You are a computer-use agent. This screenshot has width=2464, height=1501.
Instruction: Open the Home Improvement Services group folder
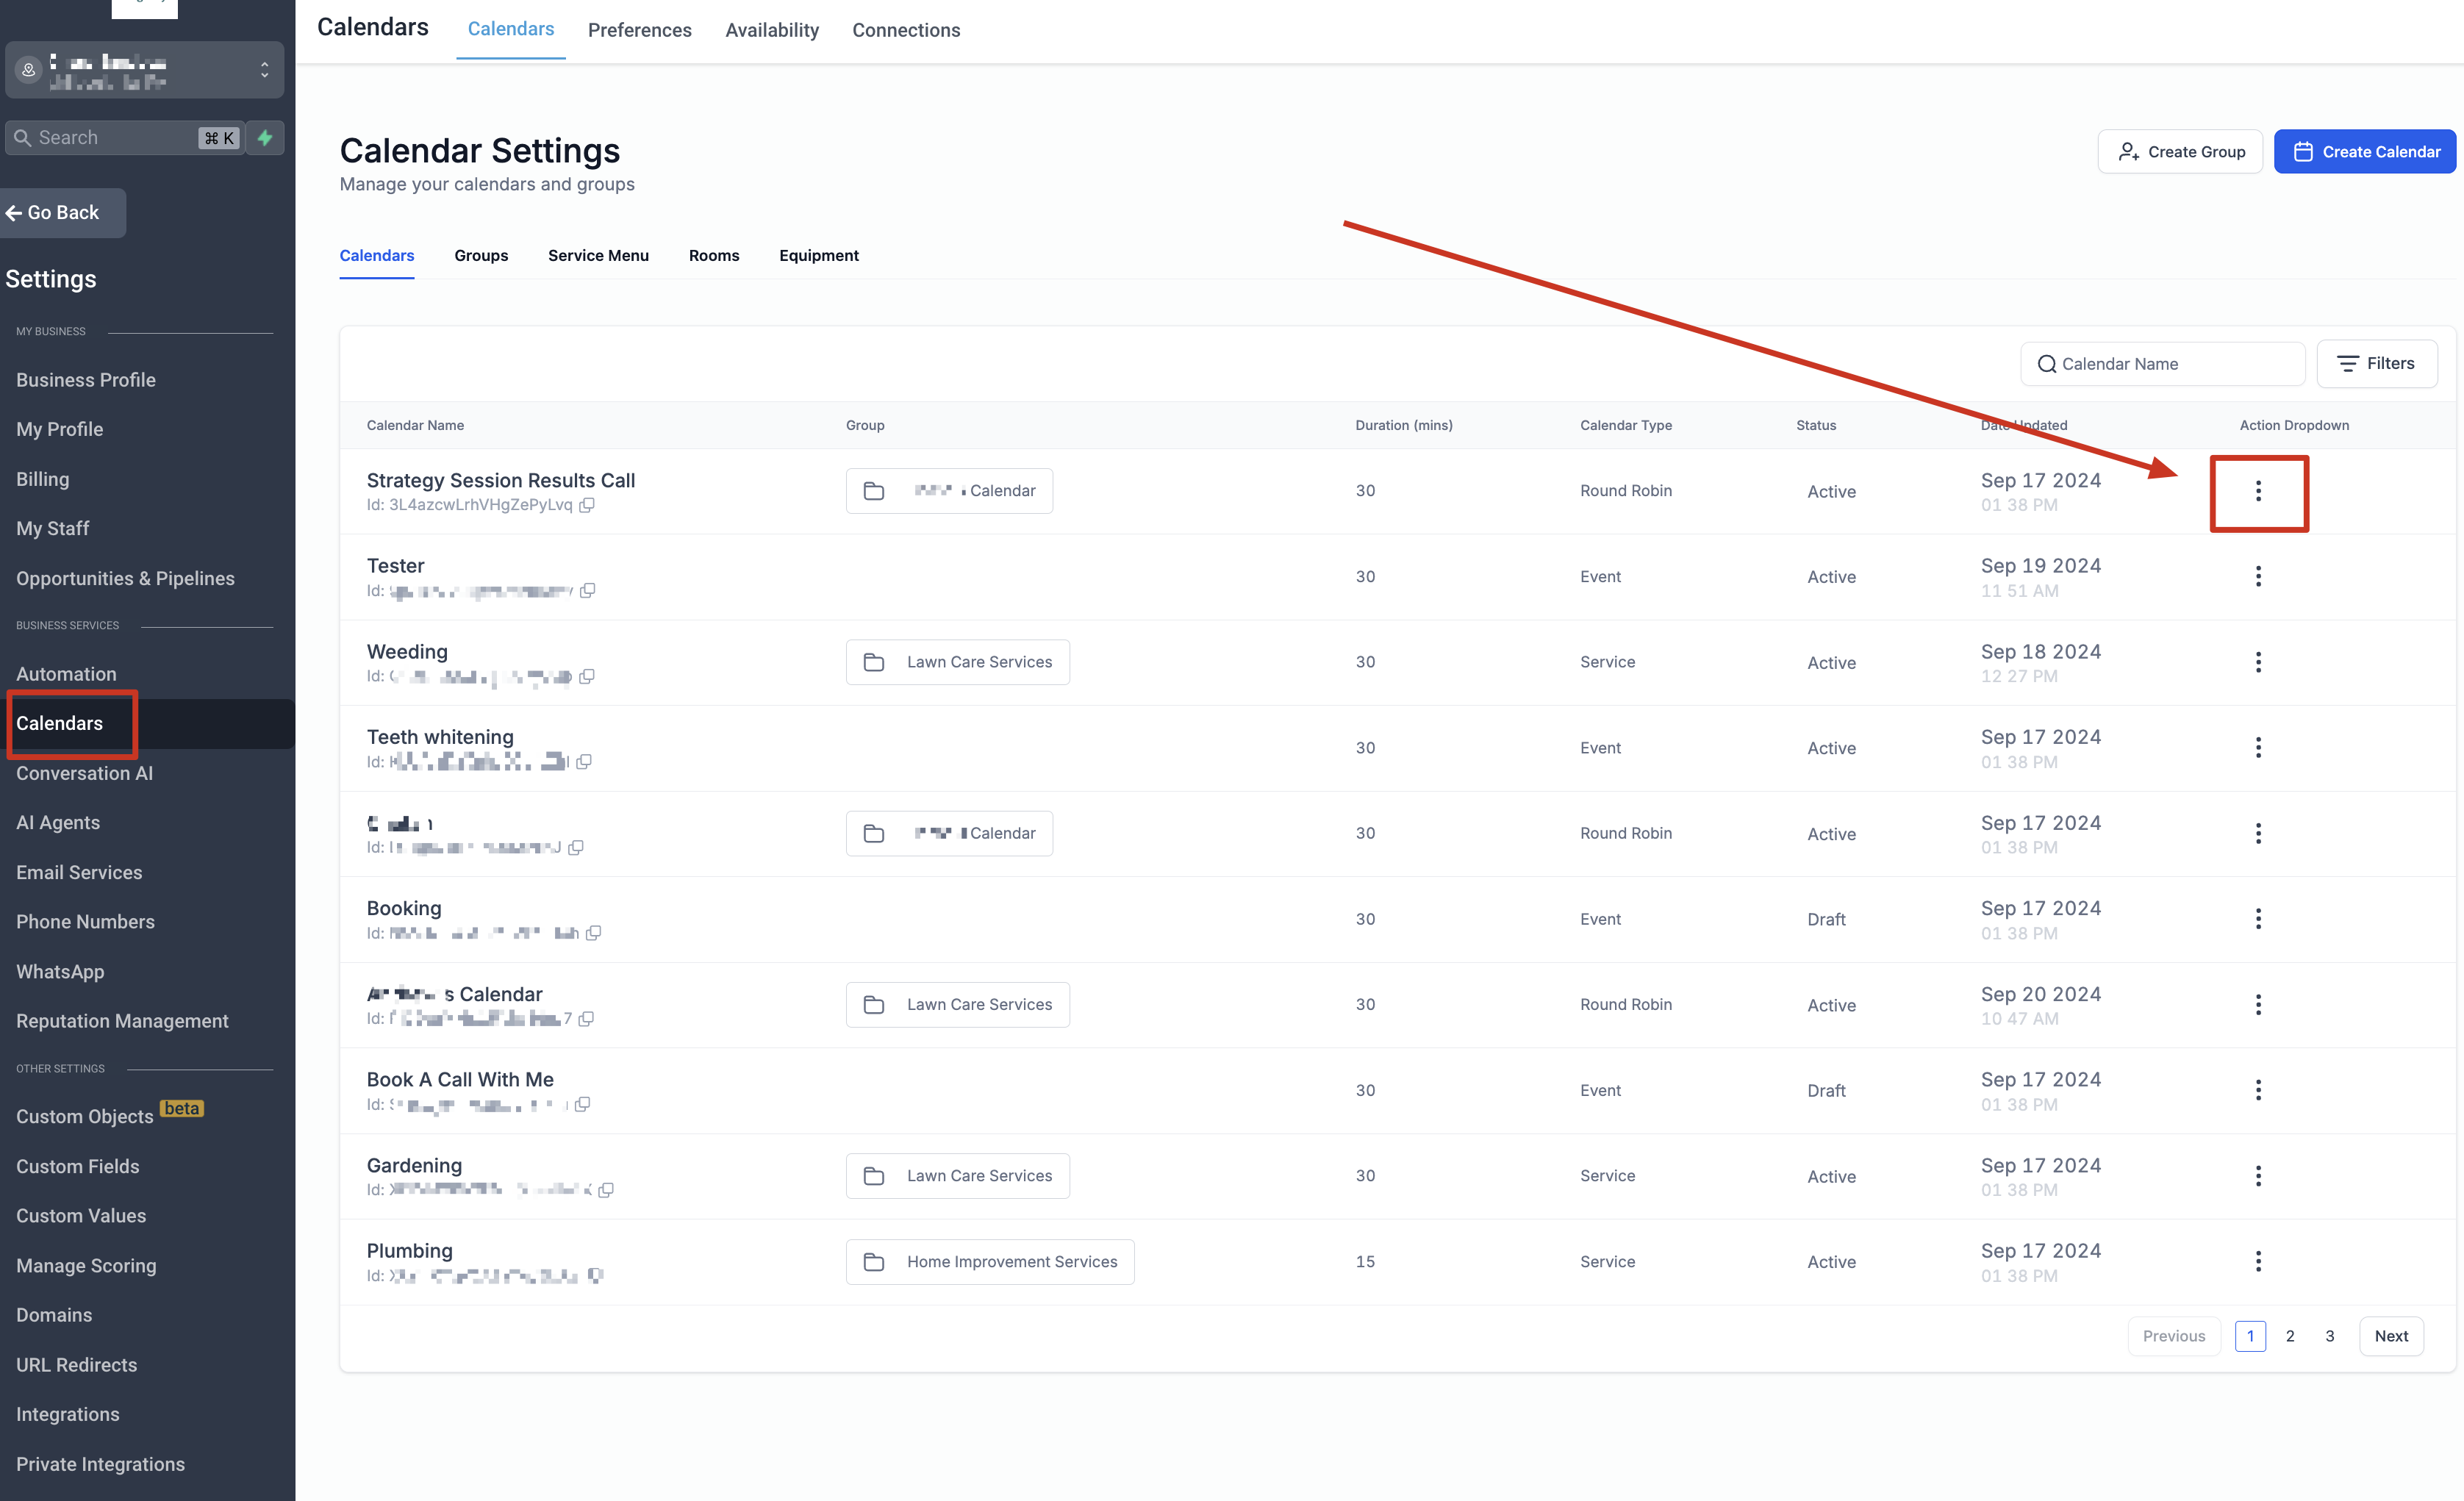[x=989, y=1261]
